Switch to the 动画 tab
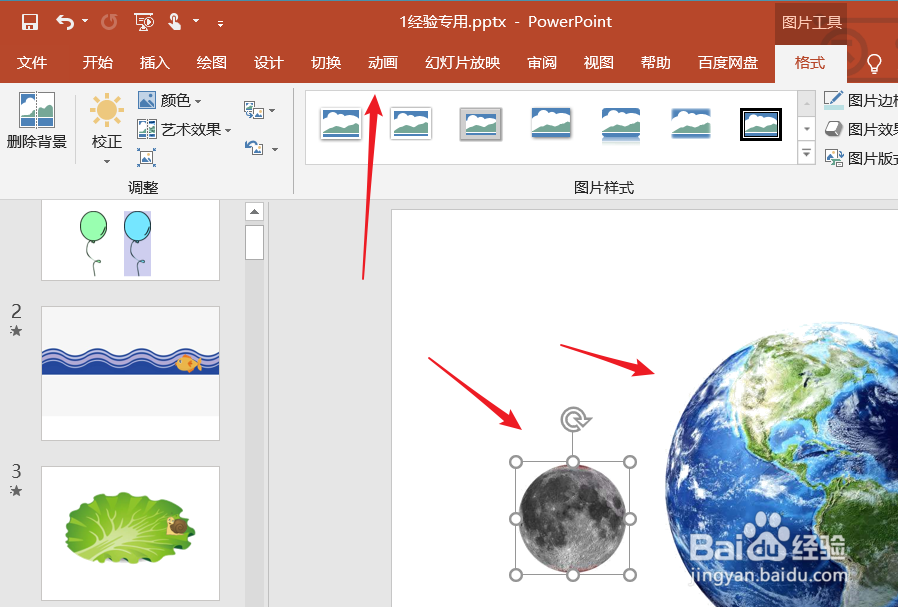 [383, 62]
